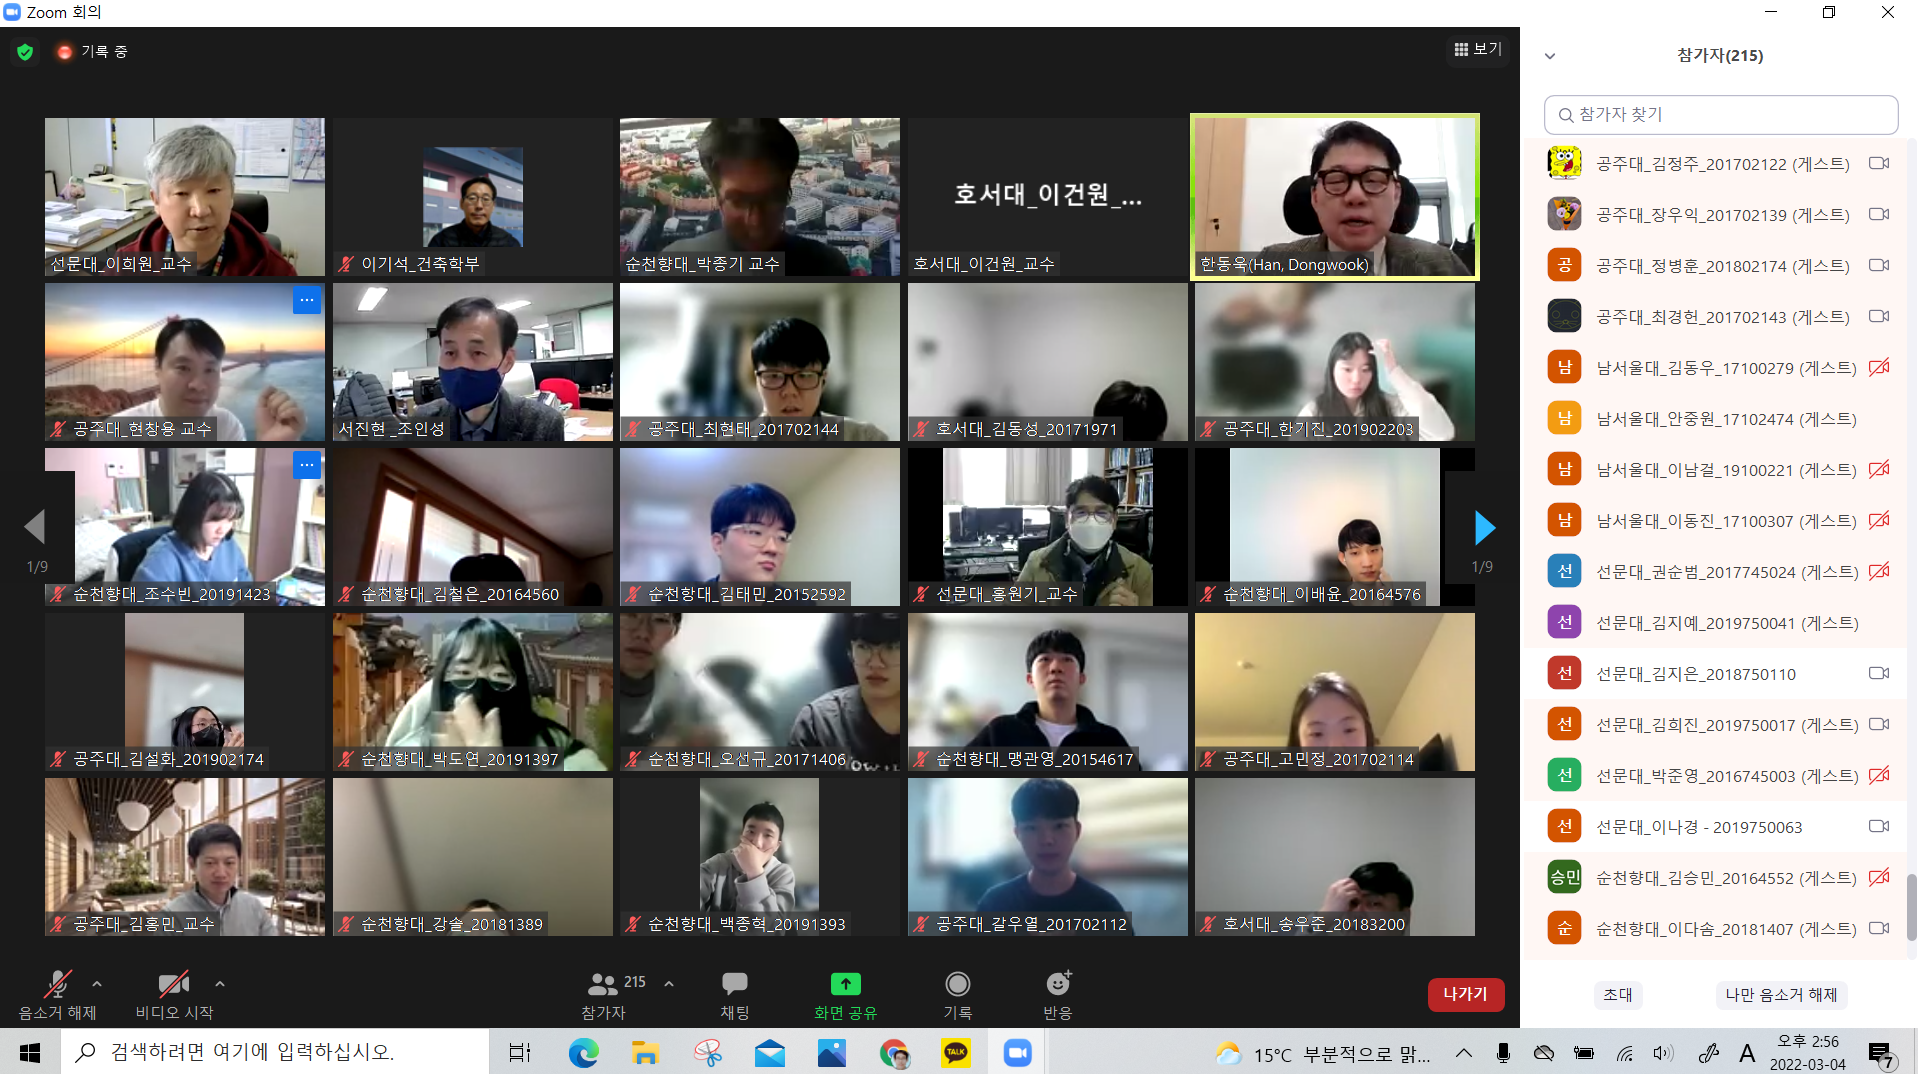Collapse the participants panel chevron
Screen dimensions: 1918x1074
1550,56
